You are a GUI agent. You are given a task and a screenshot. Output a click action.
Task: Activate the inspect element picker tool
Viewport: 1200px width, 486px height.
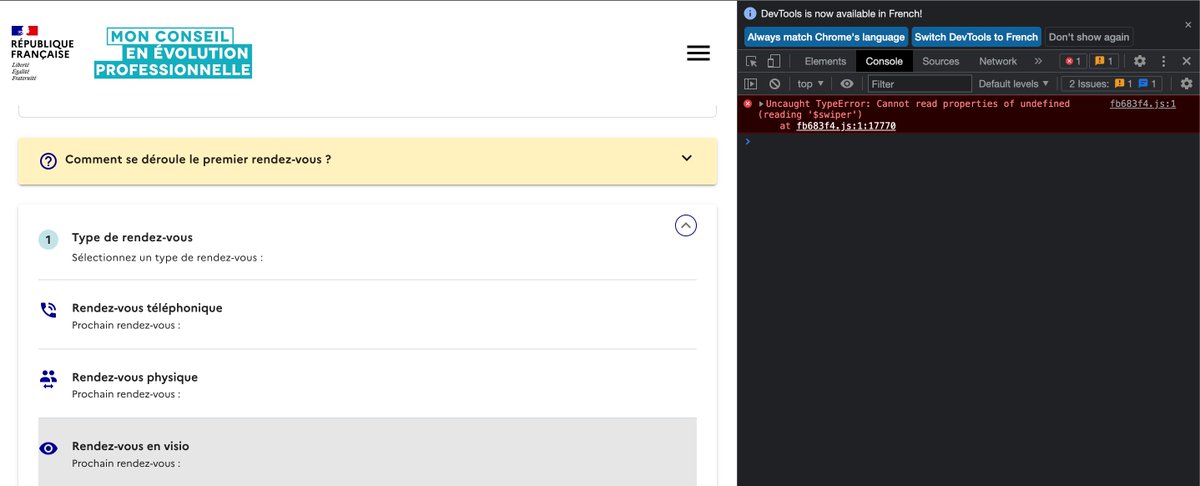pos(751,61)
